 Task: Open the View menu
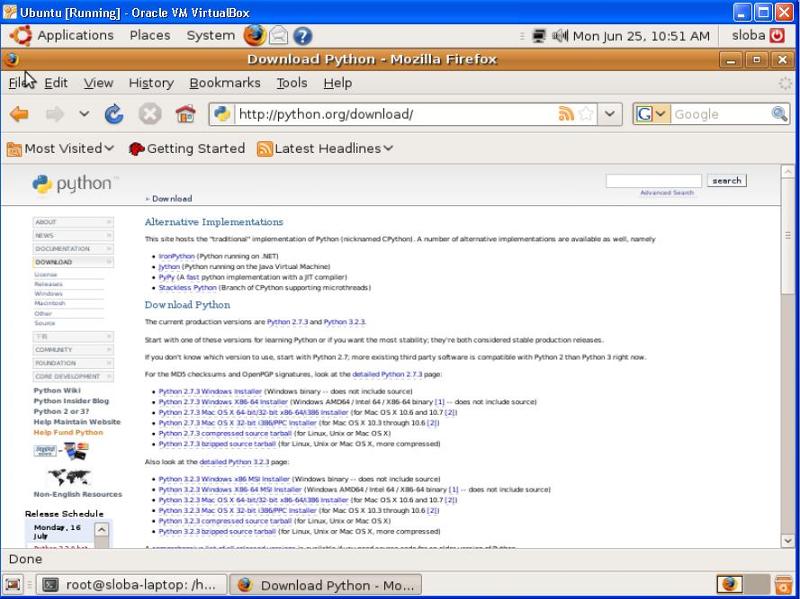pyautogui.click(x=98, y=83)
